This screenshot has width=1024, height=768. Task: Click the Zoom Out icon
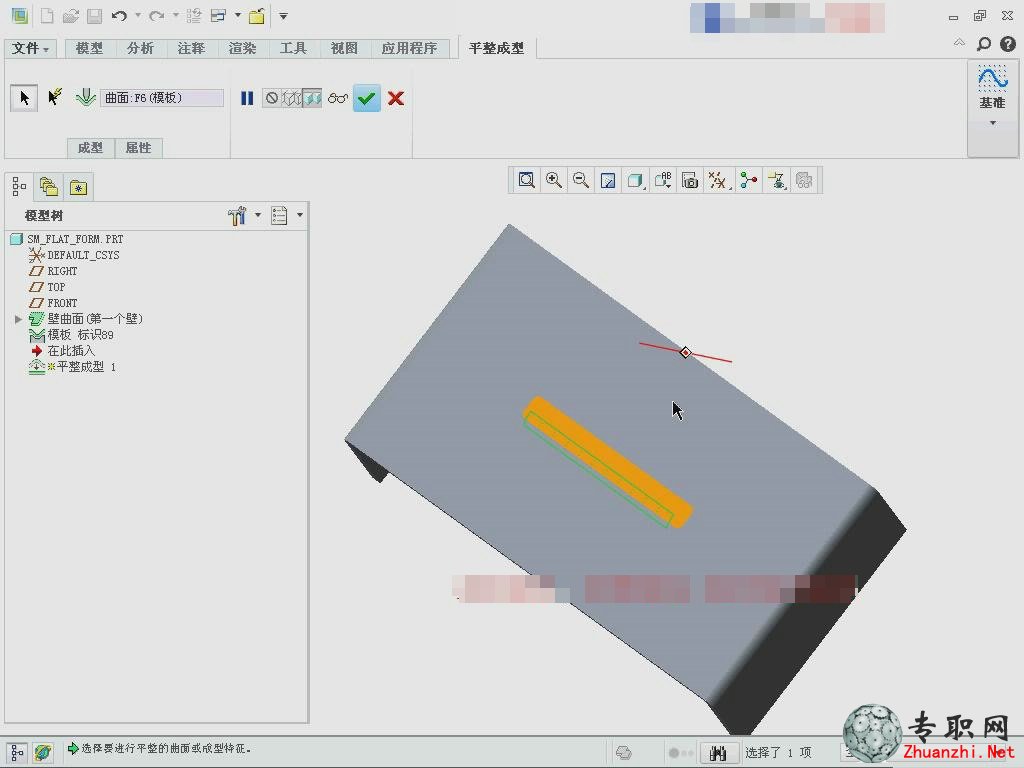[x=581, y=180]
